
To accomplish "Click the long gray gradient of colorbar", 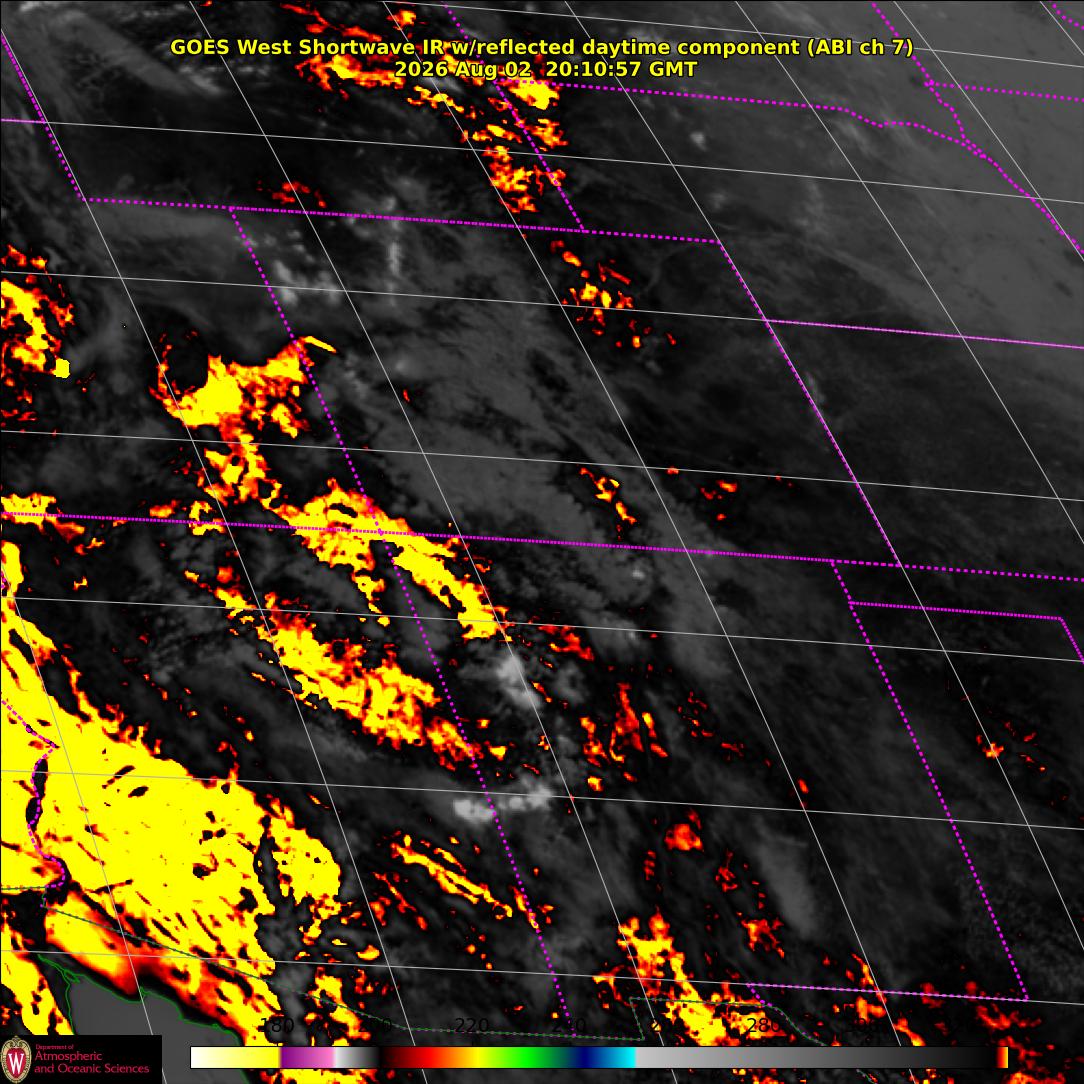I will click(x=816, y=1058).
